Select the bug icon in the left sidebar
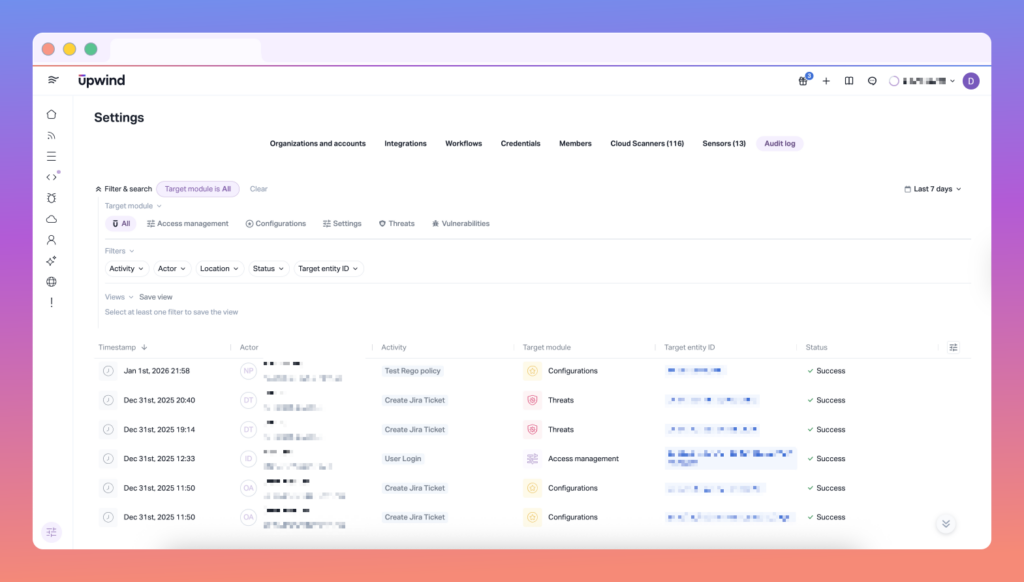The height and width of the screenshot is (582, 1024). (x=51, y=198)
